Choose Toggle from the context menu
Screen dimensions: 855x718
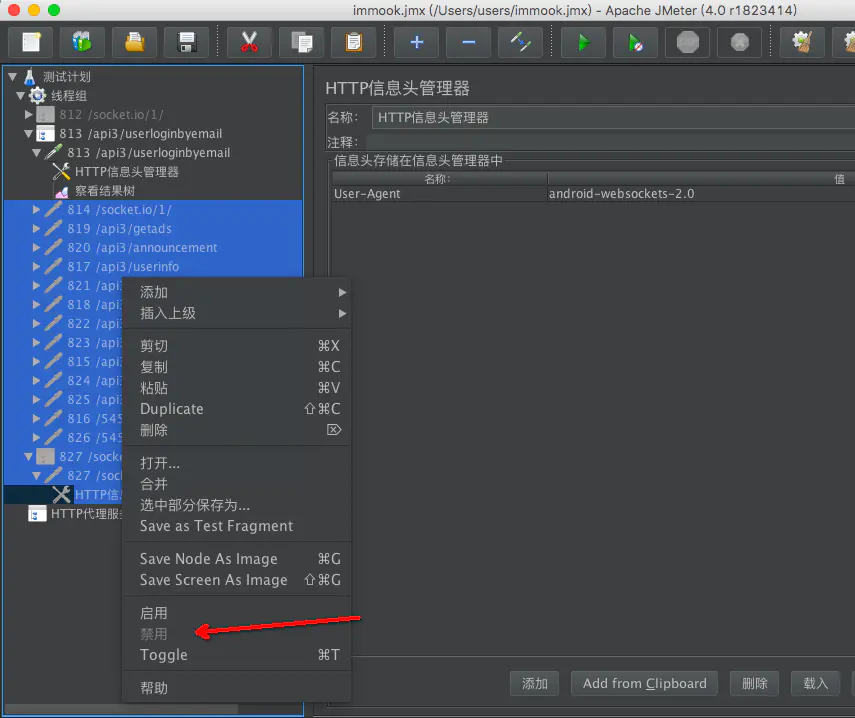coord(237,655)
